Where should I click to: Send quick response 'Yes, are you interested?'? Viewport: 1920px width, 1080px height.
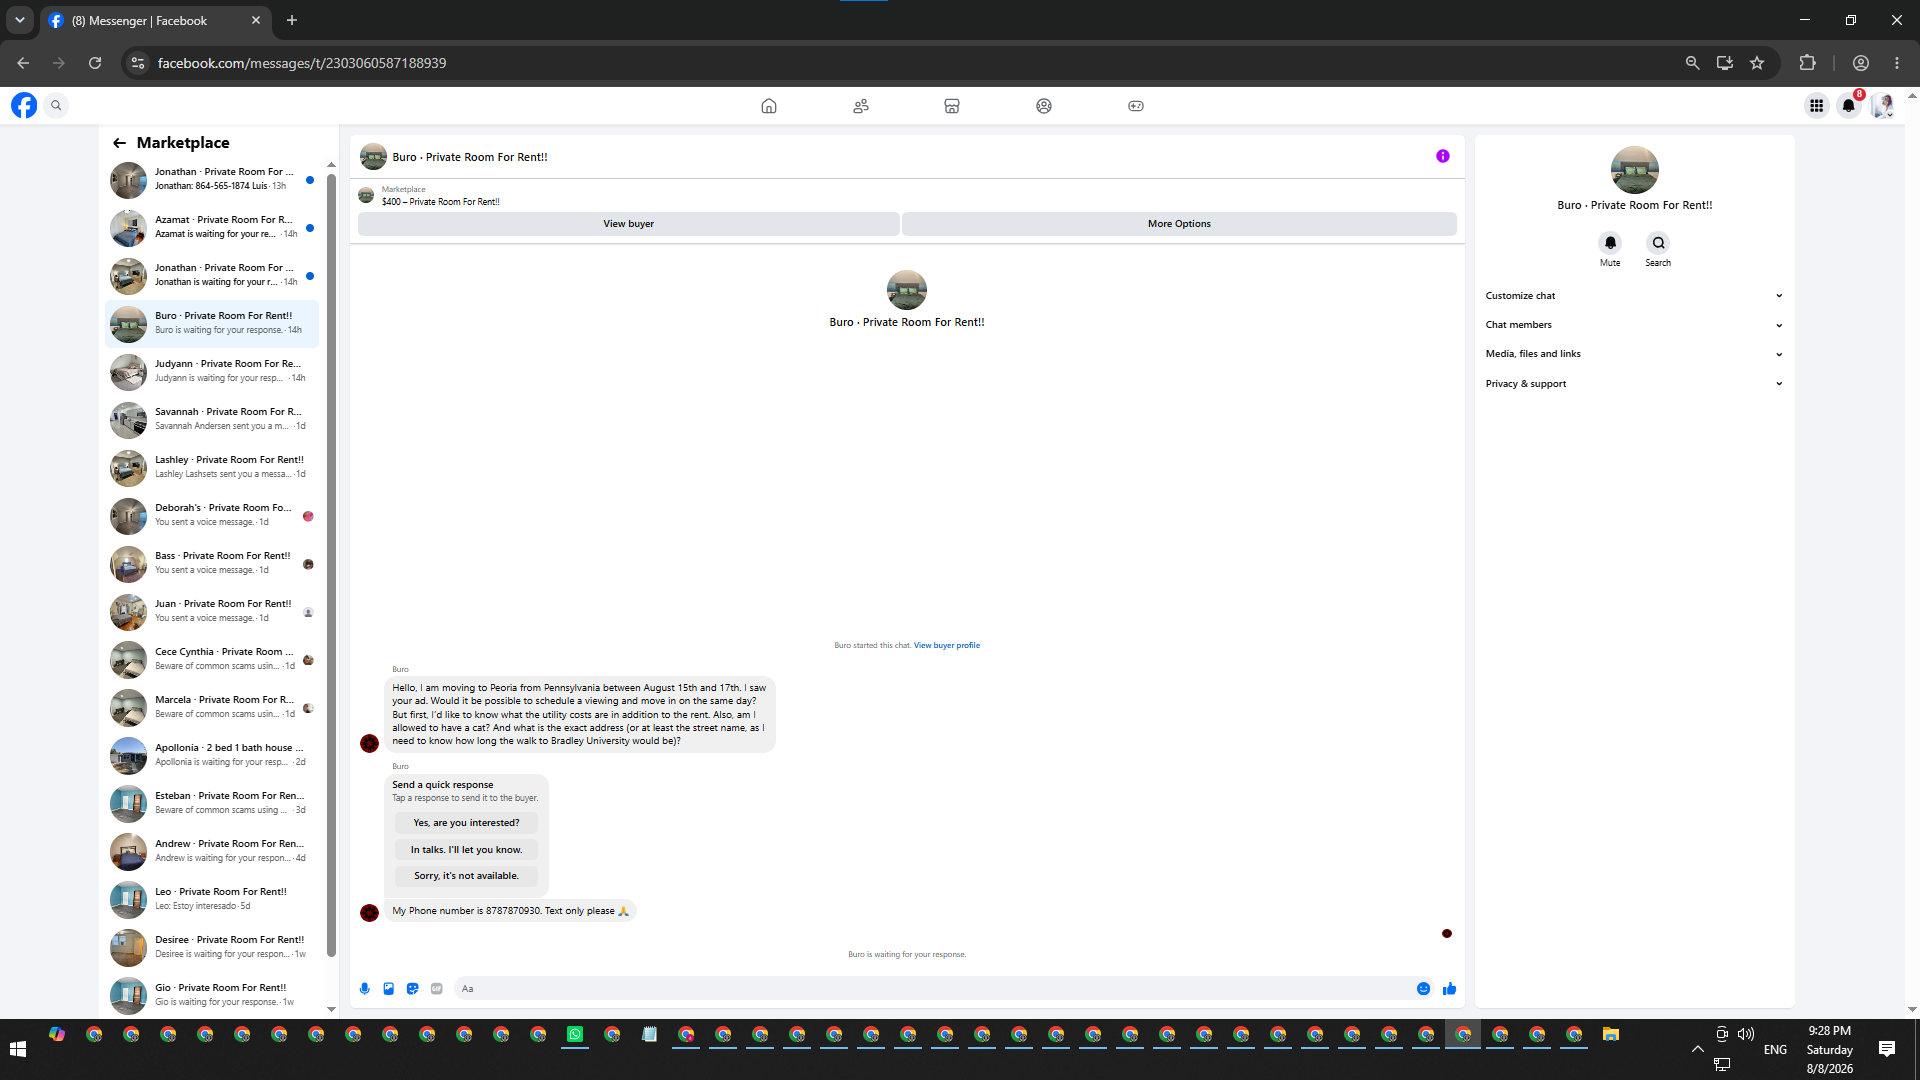click(x=466, y=823)
